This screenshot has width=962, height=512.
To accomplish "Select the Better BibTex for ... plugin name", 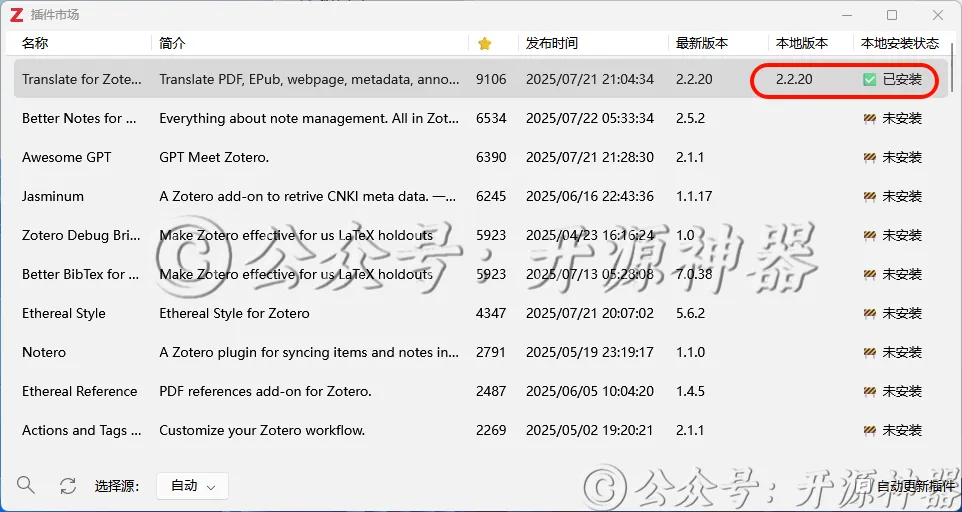I will [x=80, y=274].
